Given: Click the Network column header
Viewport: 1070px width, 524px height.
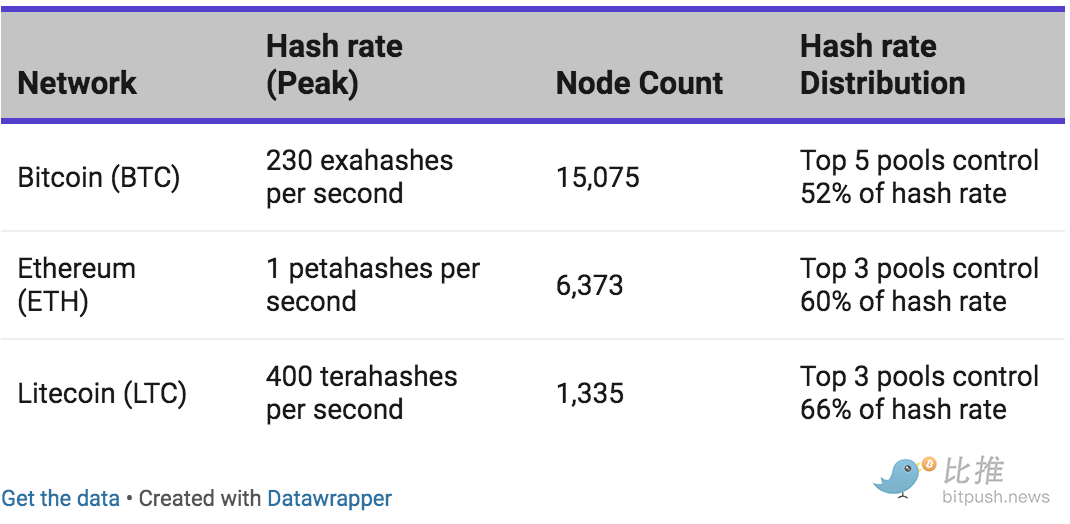Looking at the screenshot, I should [x=77, y=83].
